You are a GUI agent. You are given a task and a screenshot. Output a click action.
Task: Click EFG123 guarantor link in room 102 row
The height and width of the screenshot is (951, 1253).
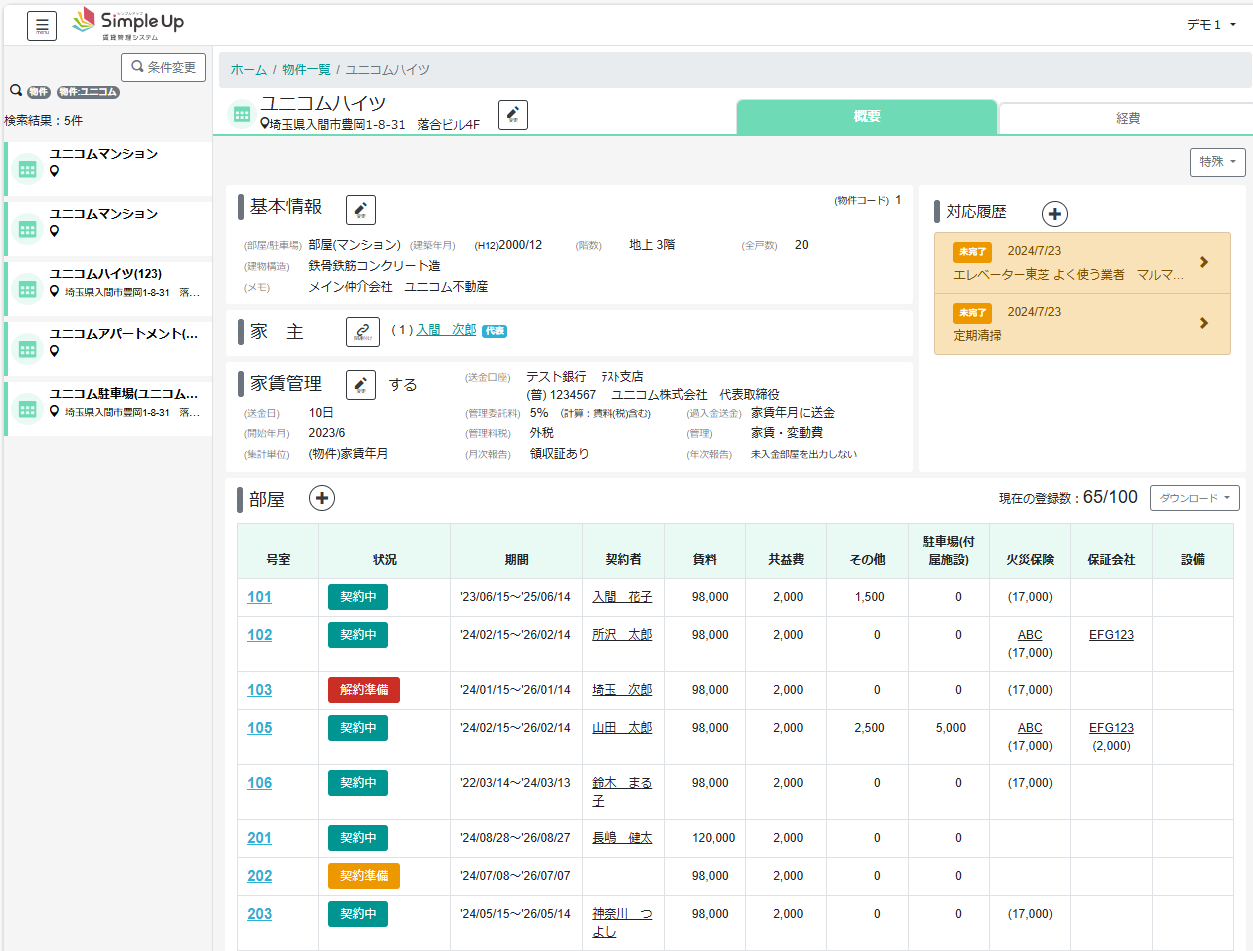(1111, 635)
